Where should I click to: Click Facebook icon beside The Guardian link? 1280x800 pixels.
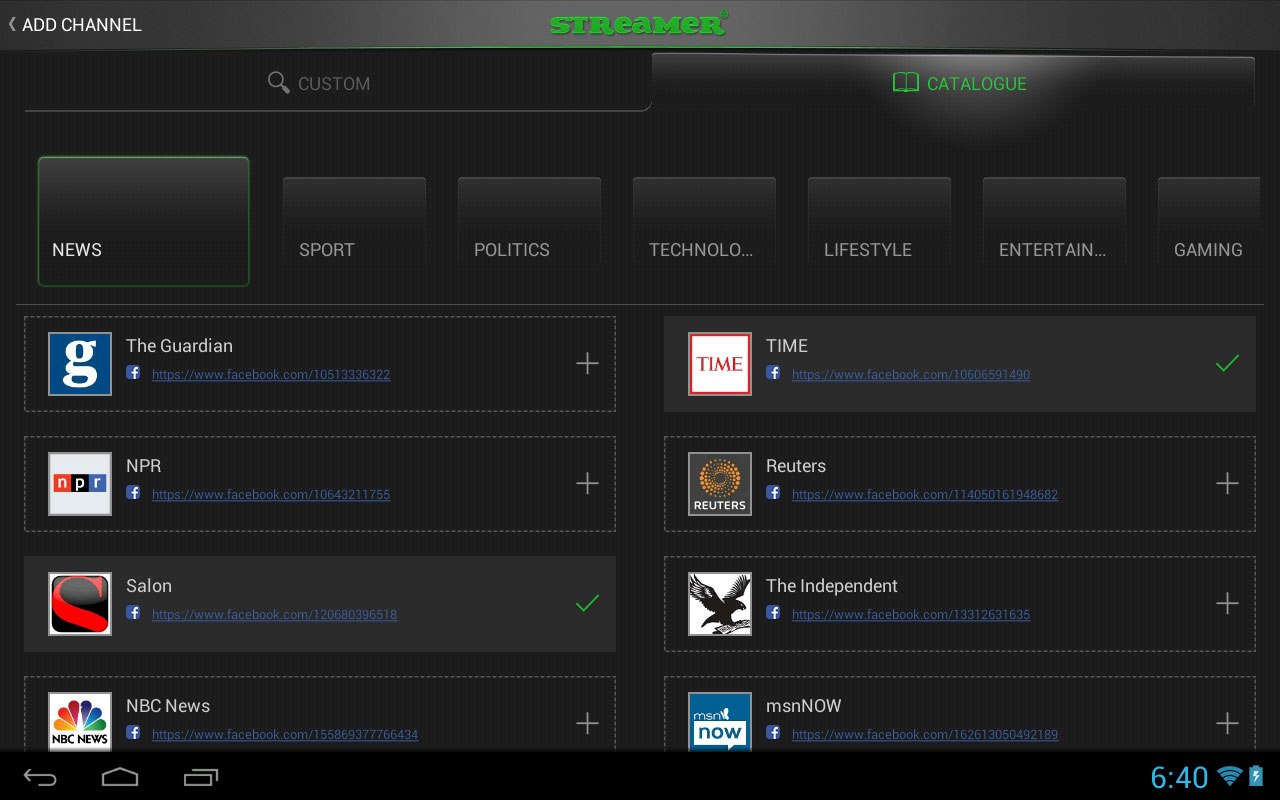133,373
